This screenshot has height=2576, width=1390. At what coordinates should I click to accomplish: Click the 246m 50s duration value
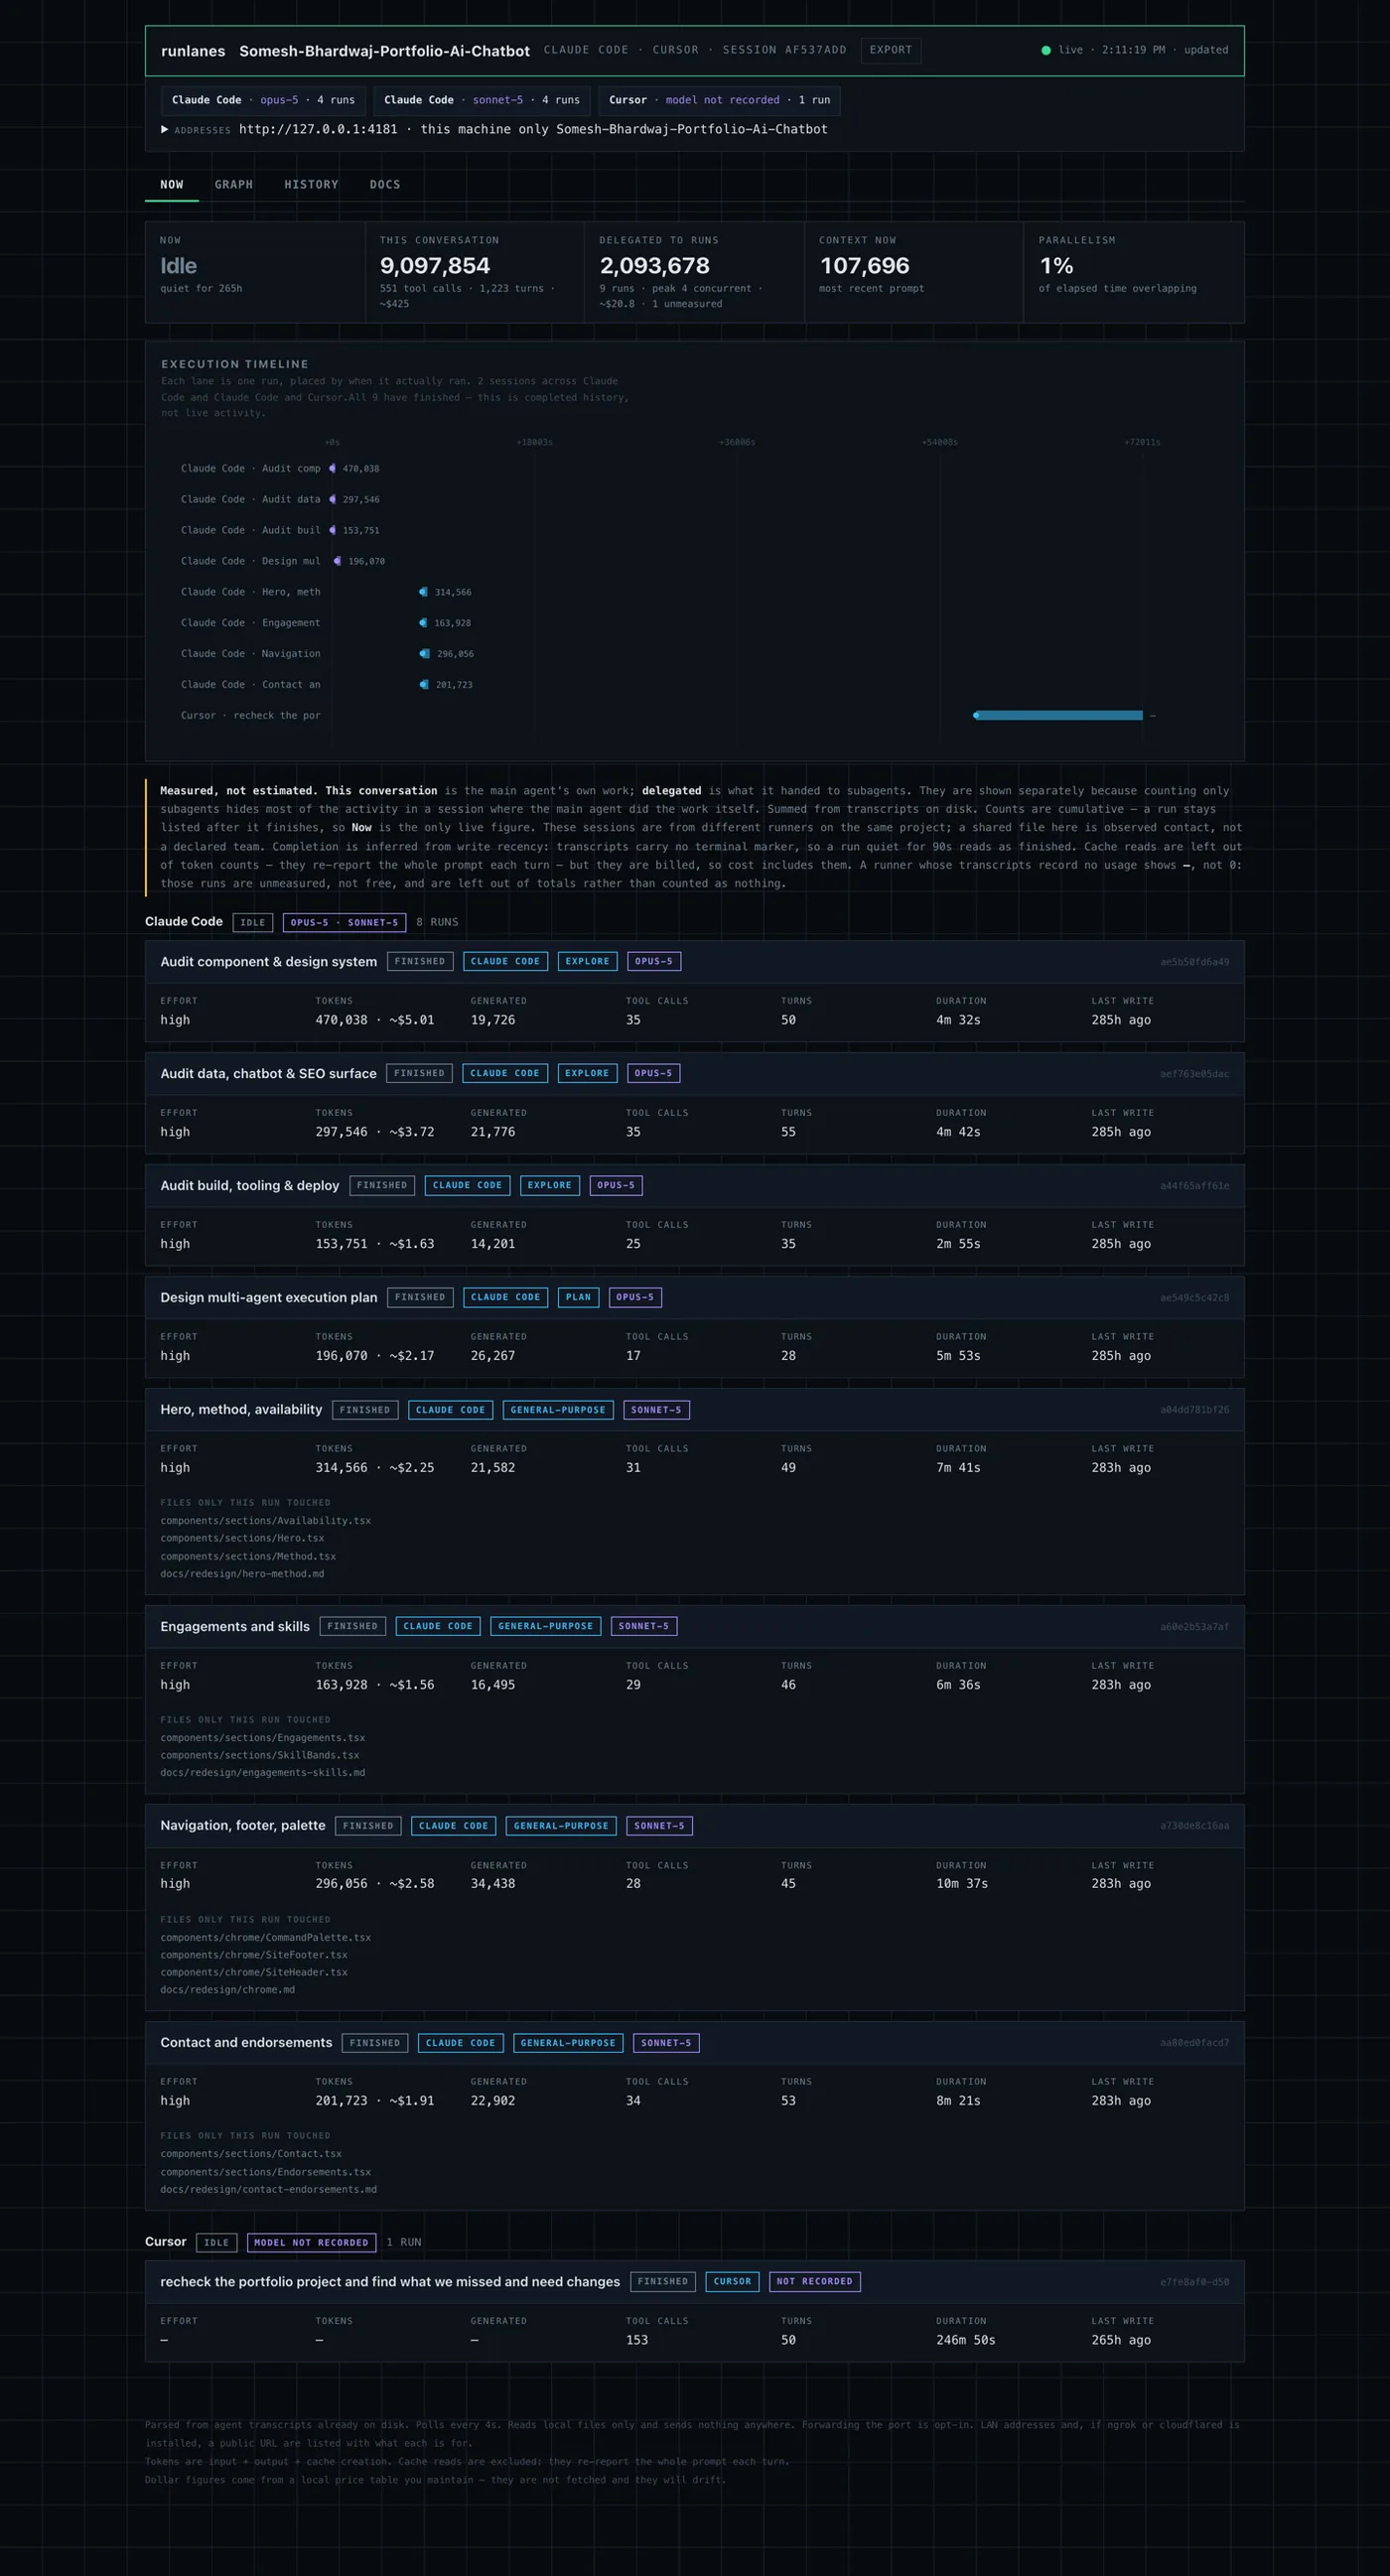pos(965,2340)
